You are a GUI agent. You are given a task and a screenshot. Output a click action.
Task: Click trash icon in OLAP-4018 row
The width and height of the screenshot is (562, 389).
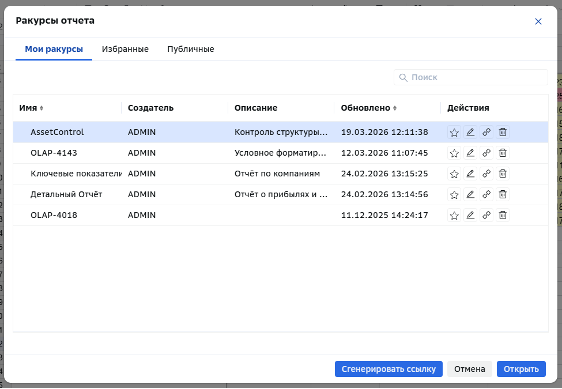coord(503,215)
